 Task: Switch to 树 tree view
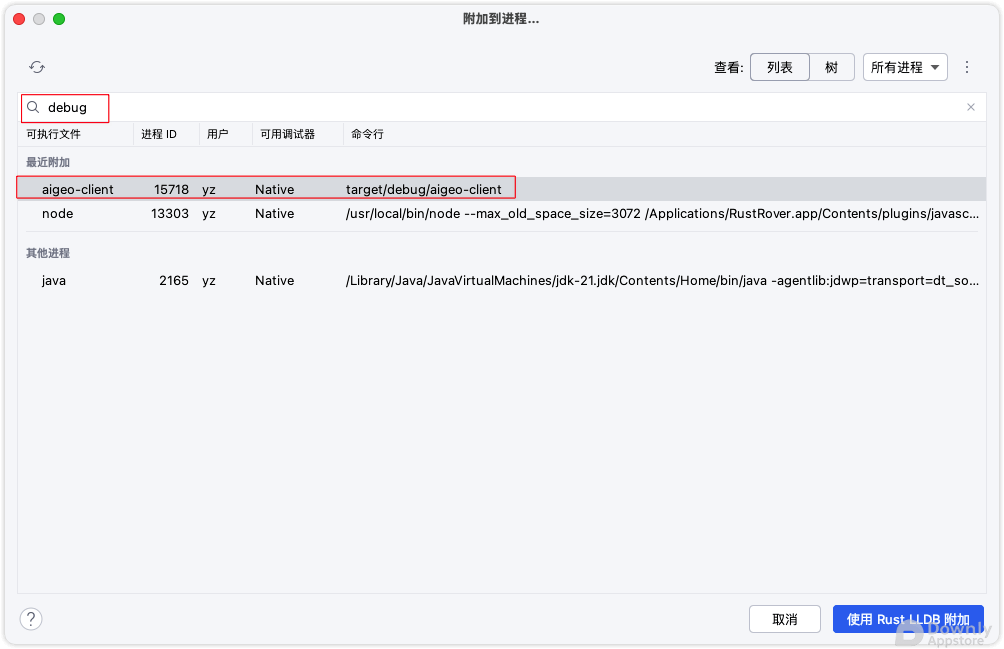[831, 67]
